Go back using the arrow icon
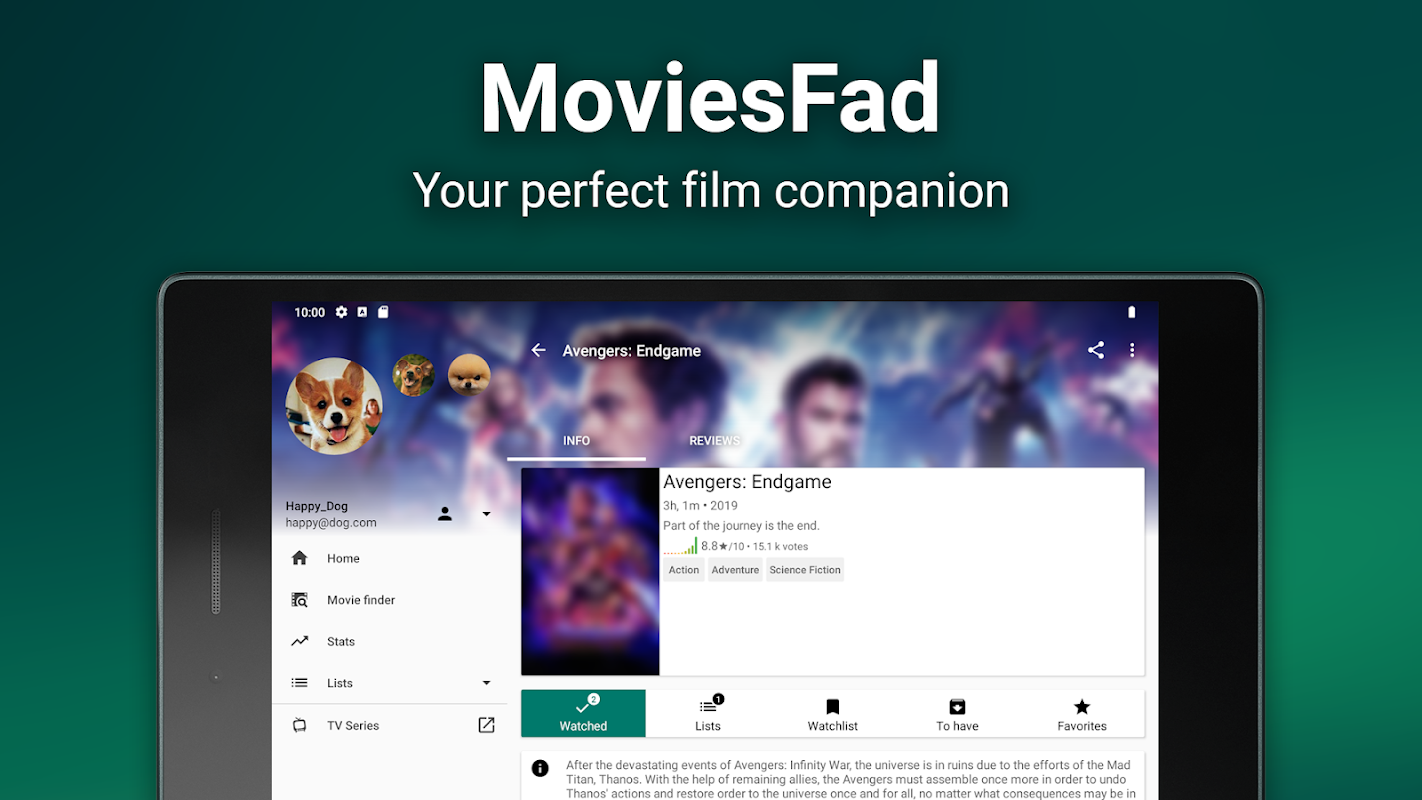 pos(538,350)
